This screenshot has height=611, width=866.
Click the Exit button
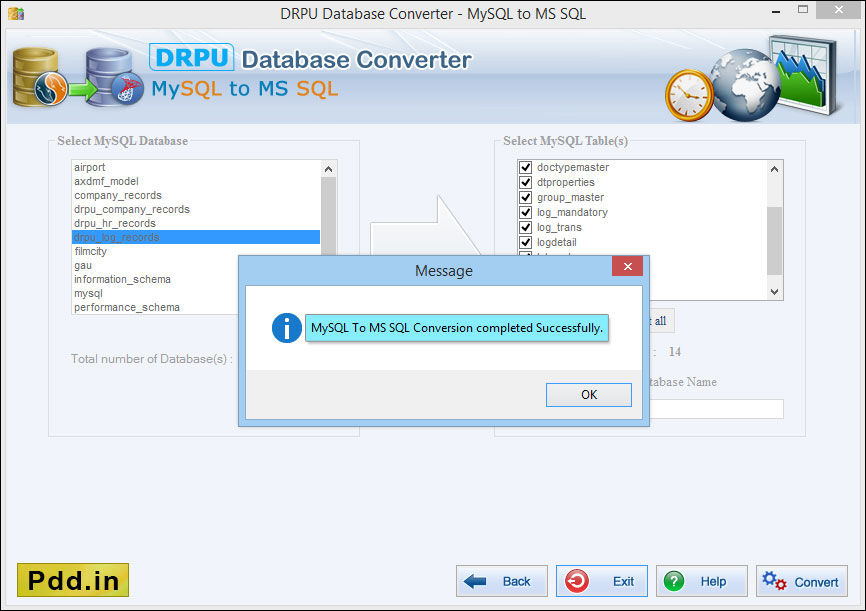601,581
